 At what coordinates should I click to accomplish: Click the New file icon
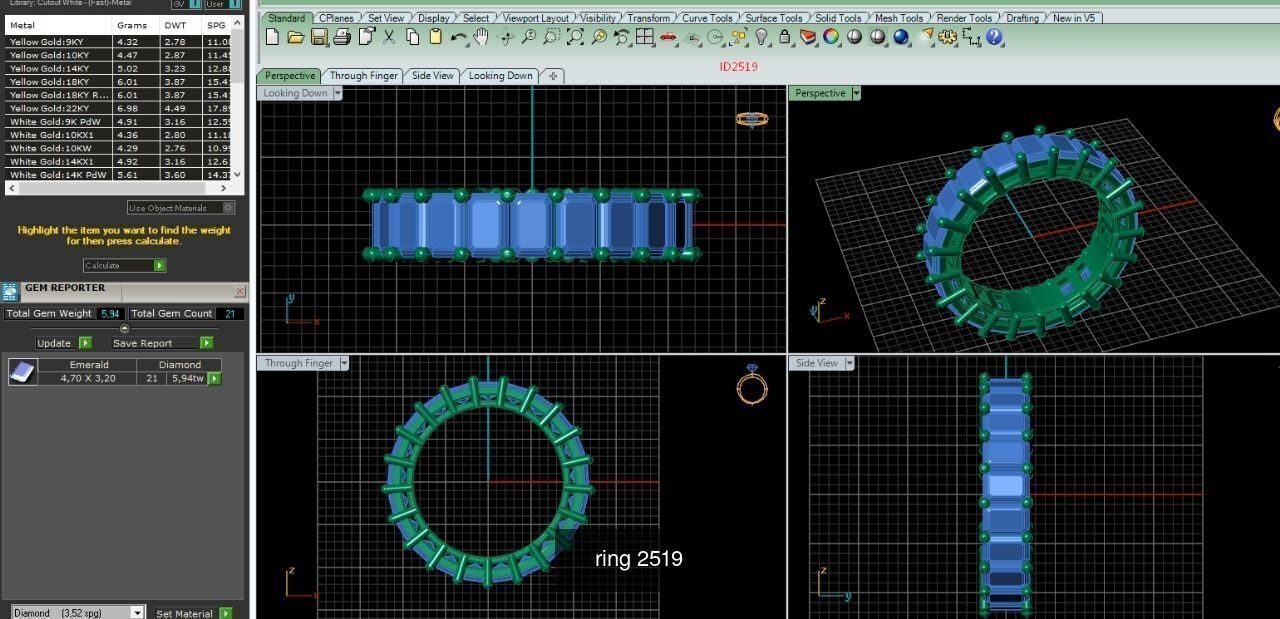click(272, 37)
